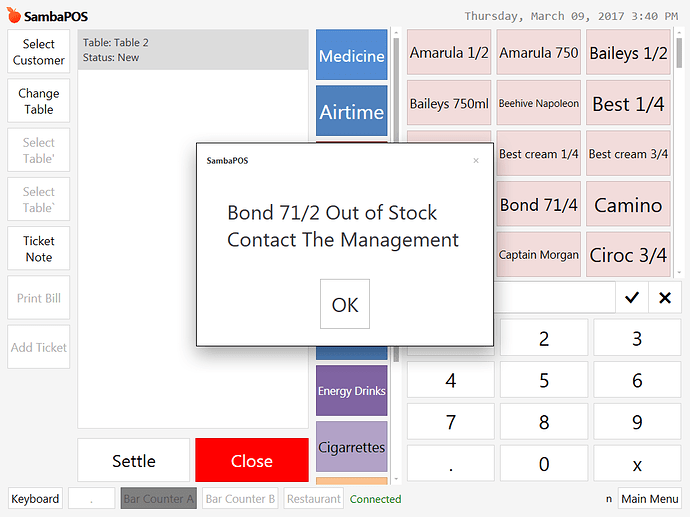Click Select Customer

click(39, 52)
